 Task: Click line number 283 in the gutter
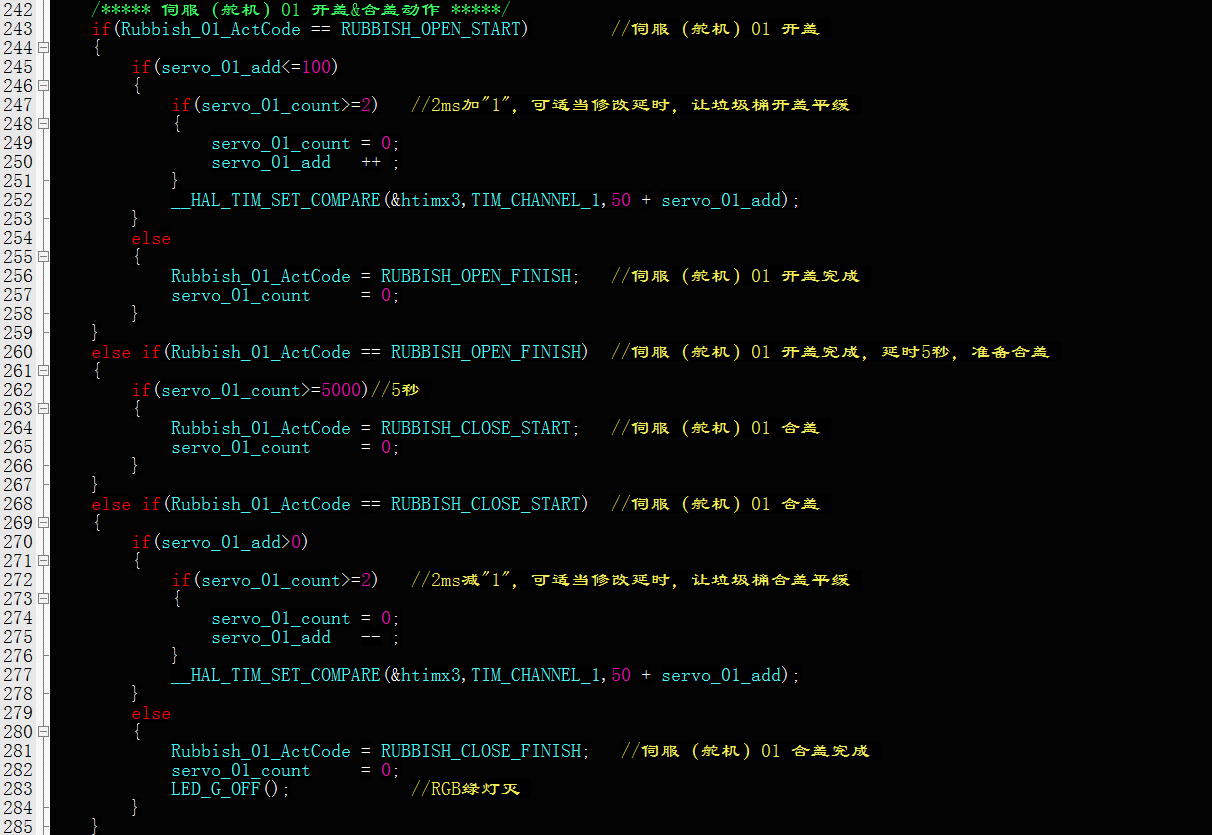pos(18,789)
